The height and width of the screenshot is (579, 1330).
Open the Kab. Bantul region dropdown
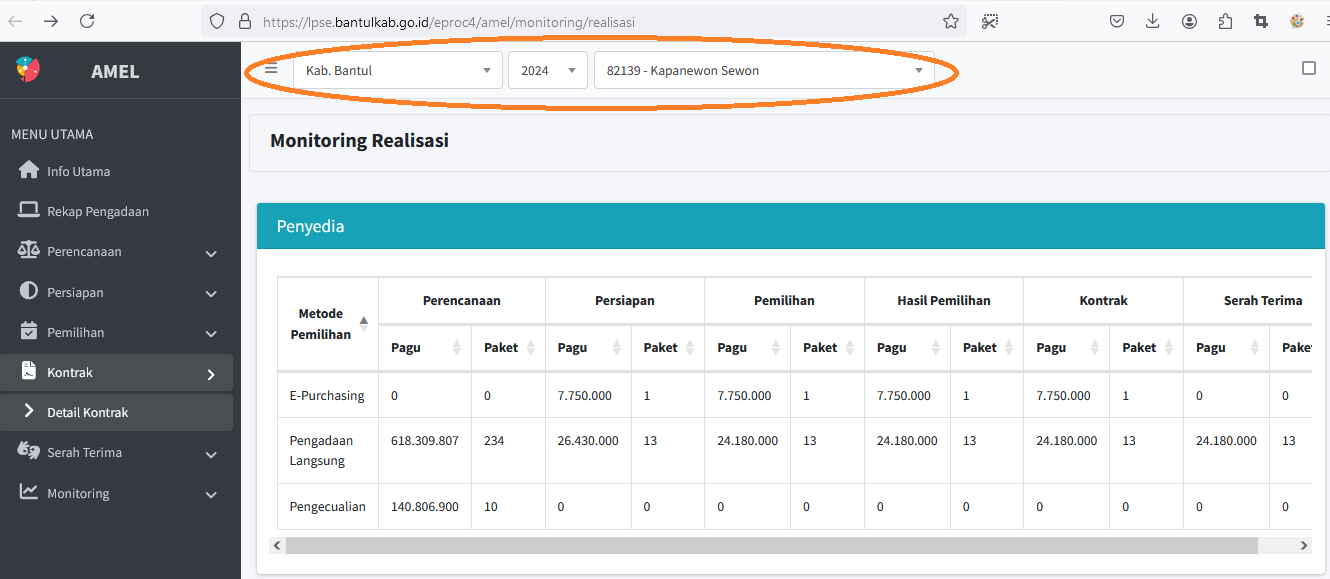[x=397, y=71]
